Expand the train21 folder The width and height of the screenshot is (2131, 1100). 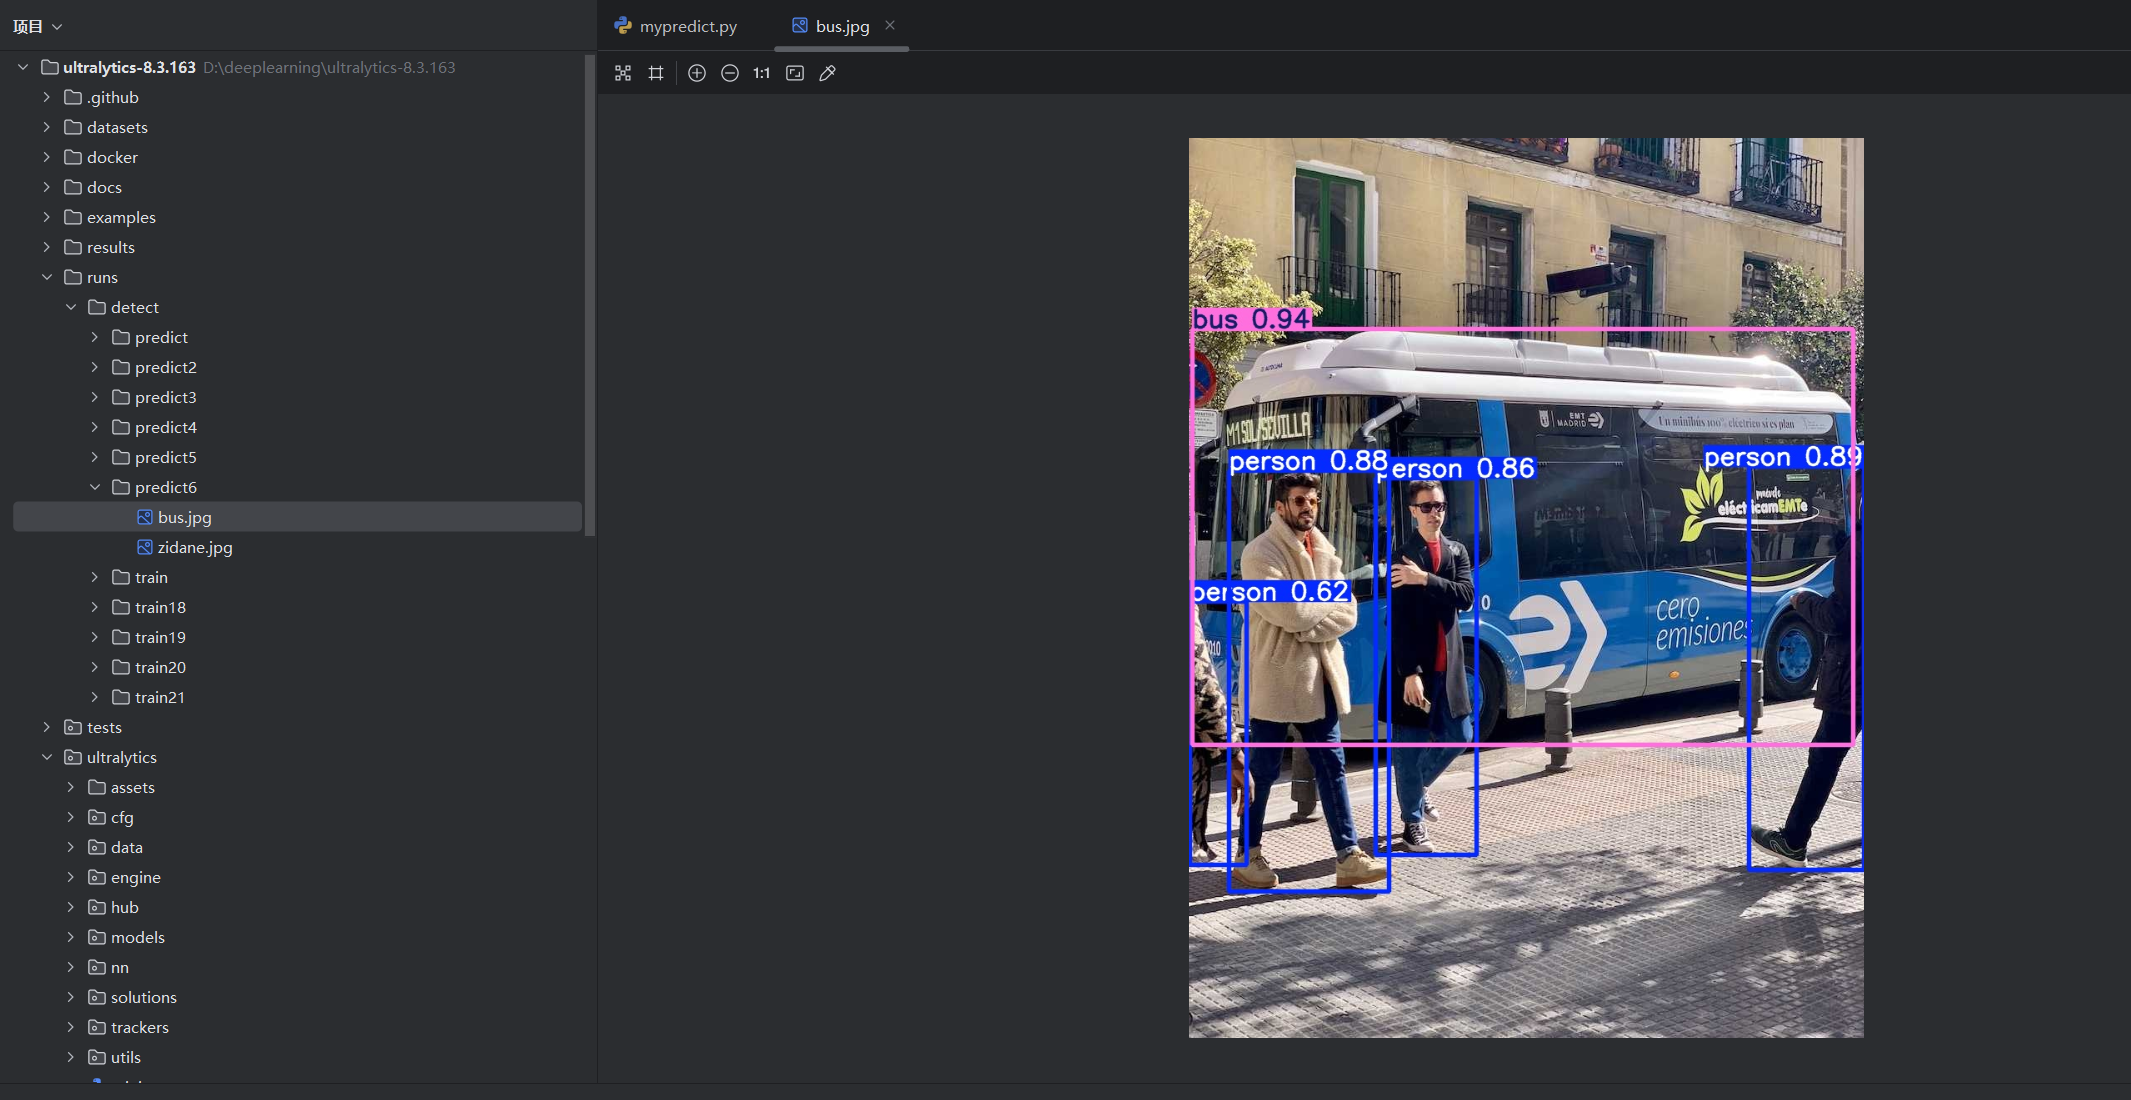click(x=95, y=697)
